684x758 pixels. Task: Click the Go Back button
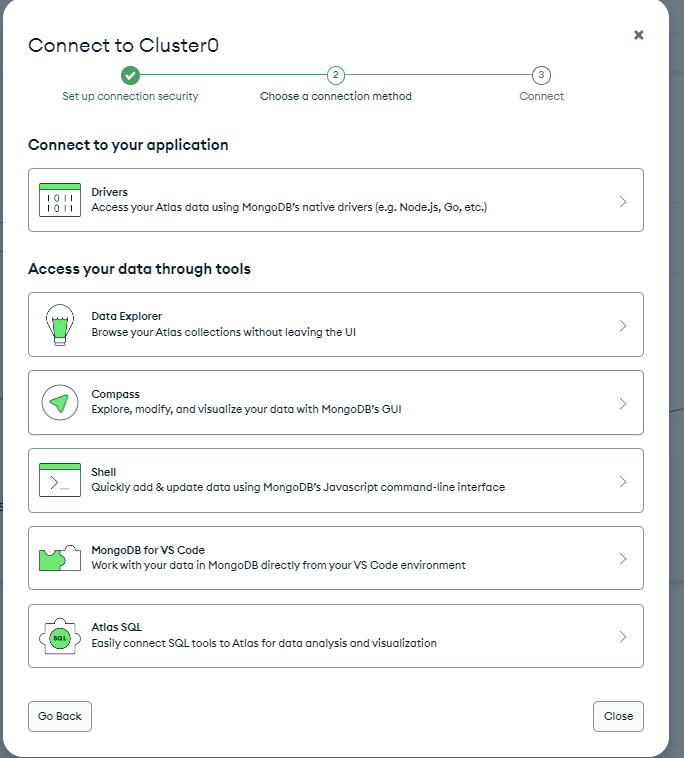tap(59, 716)
